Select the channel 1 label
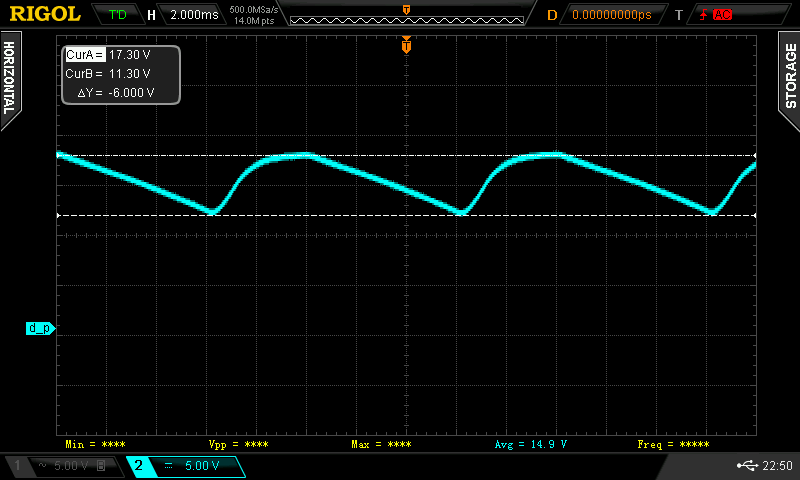 [17, 465]
